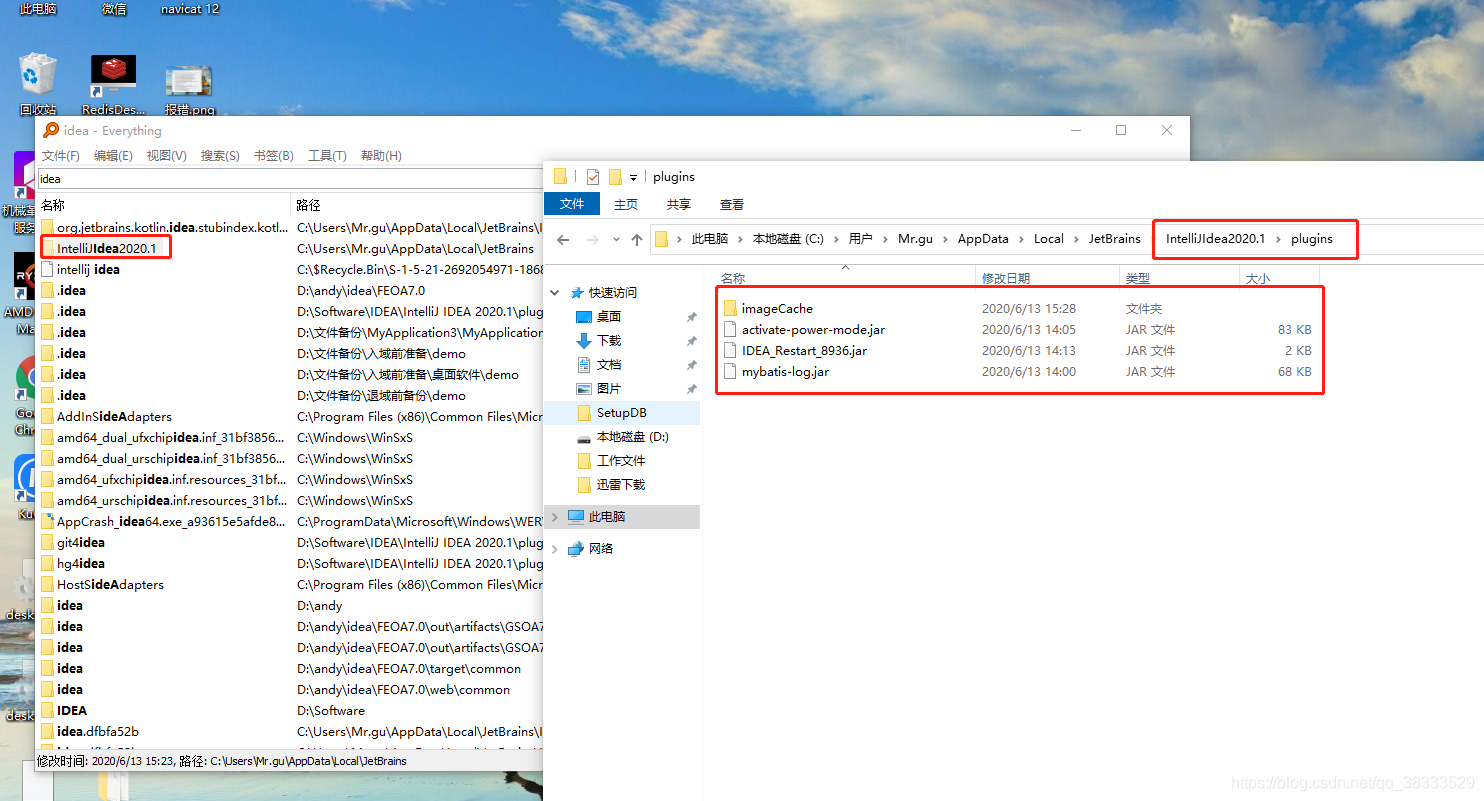Click the Properties checkmark icon in quick access toolbar

tap(592, 177)
